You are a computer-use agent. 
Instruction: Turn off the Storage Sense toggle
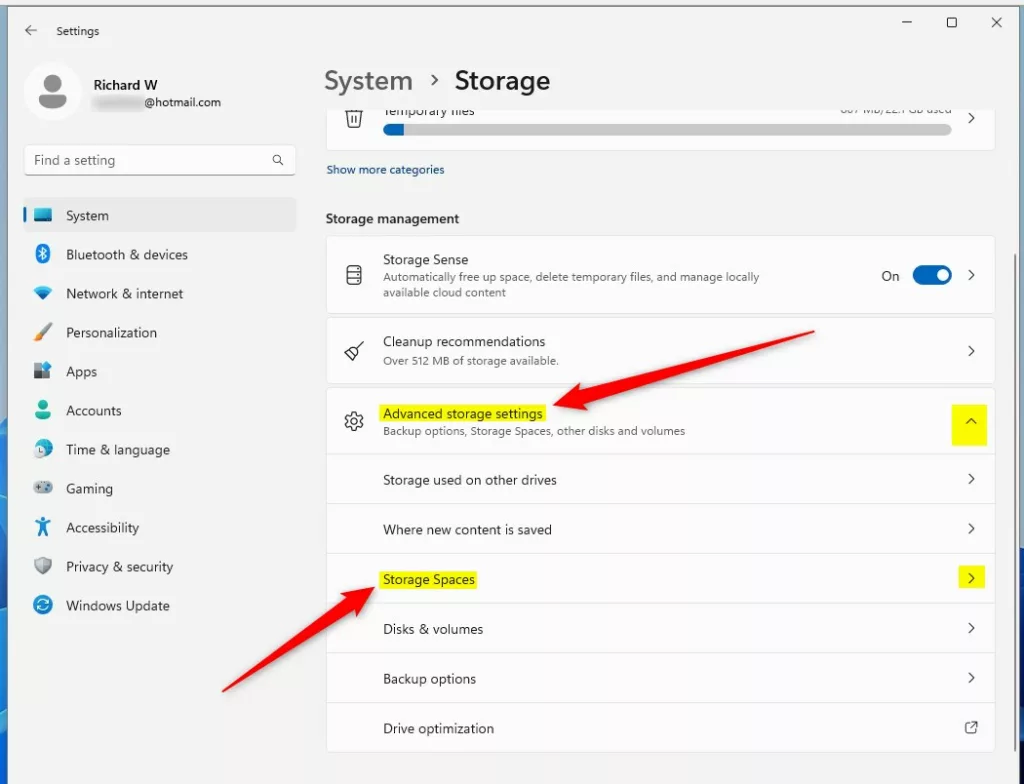(932, 276)
